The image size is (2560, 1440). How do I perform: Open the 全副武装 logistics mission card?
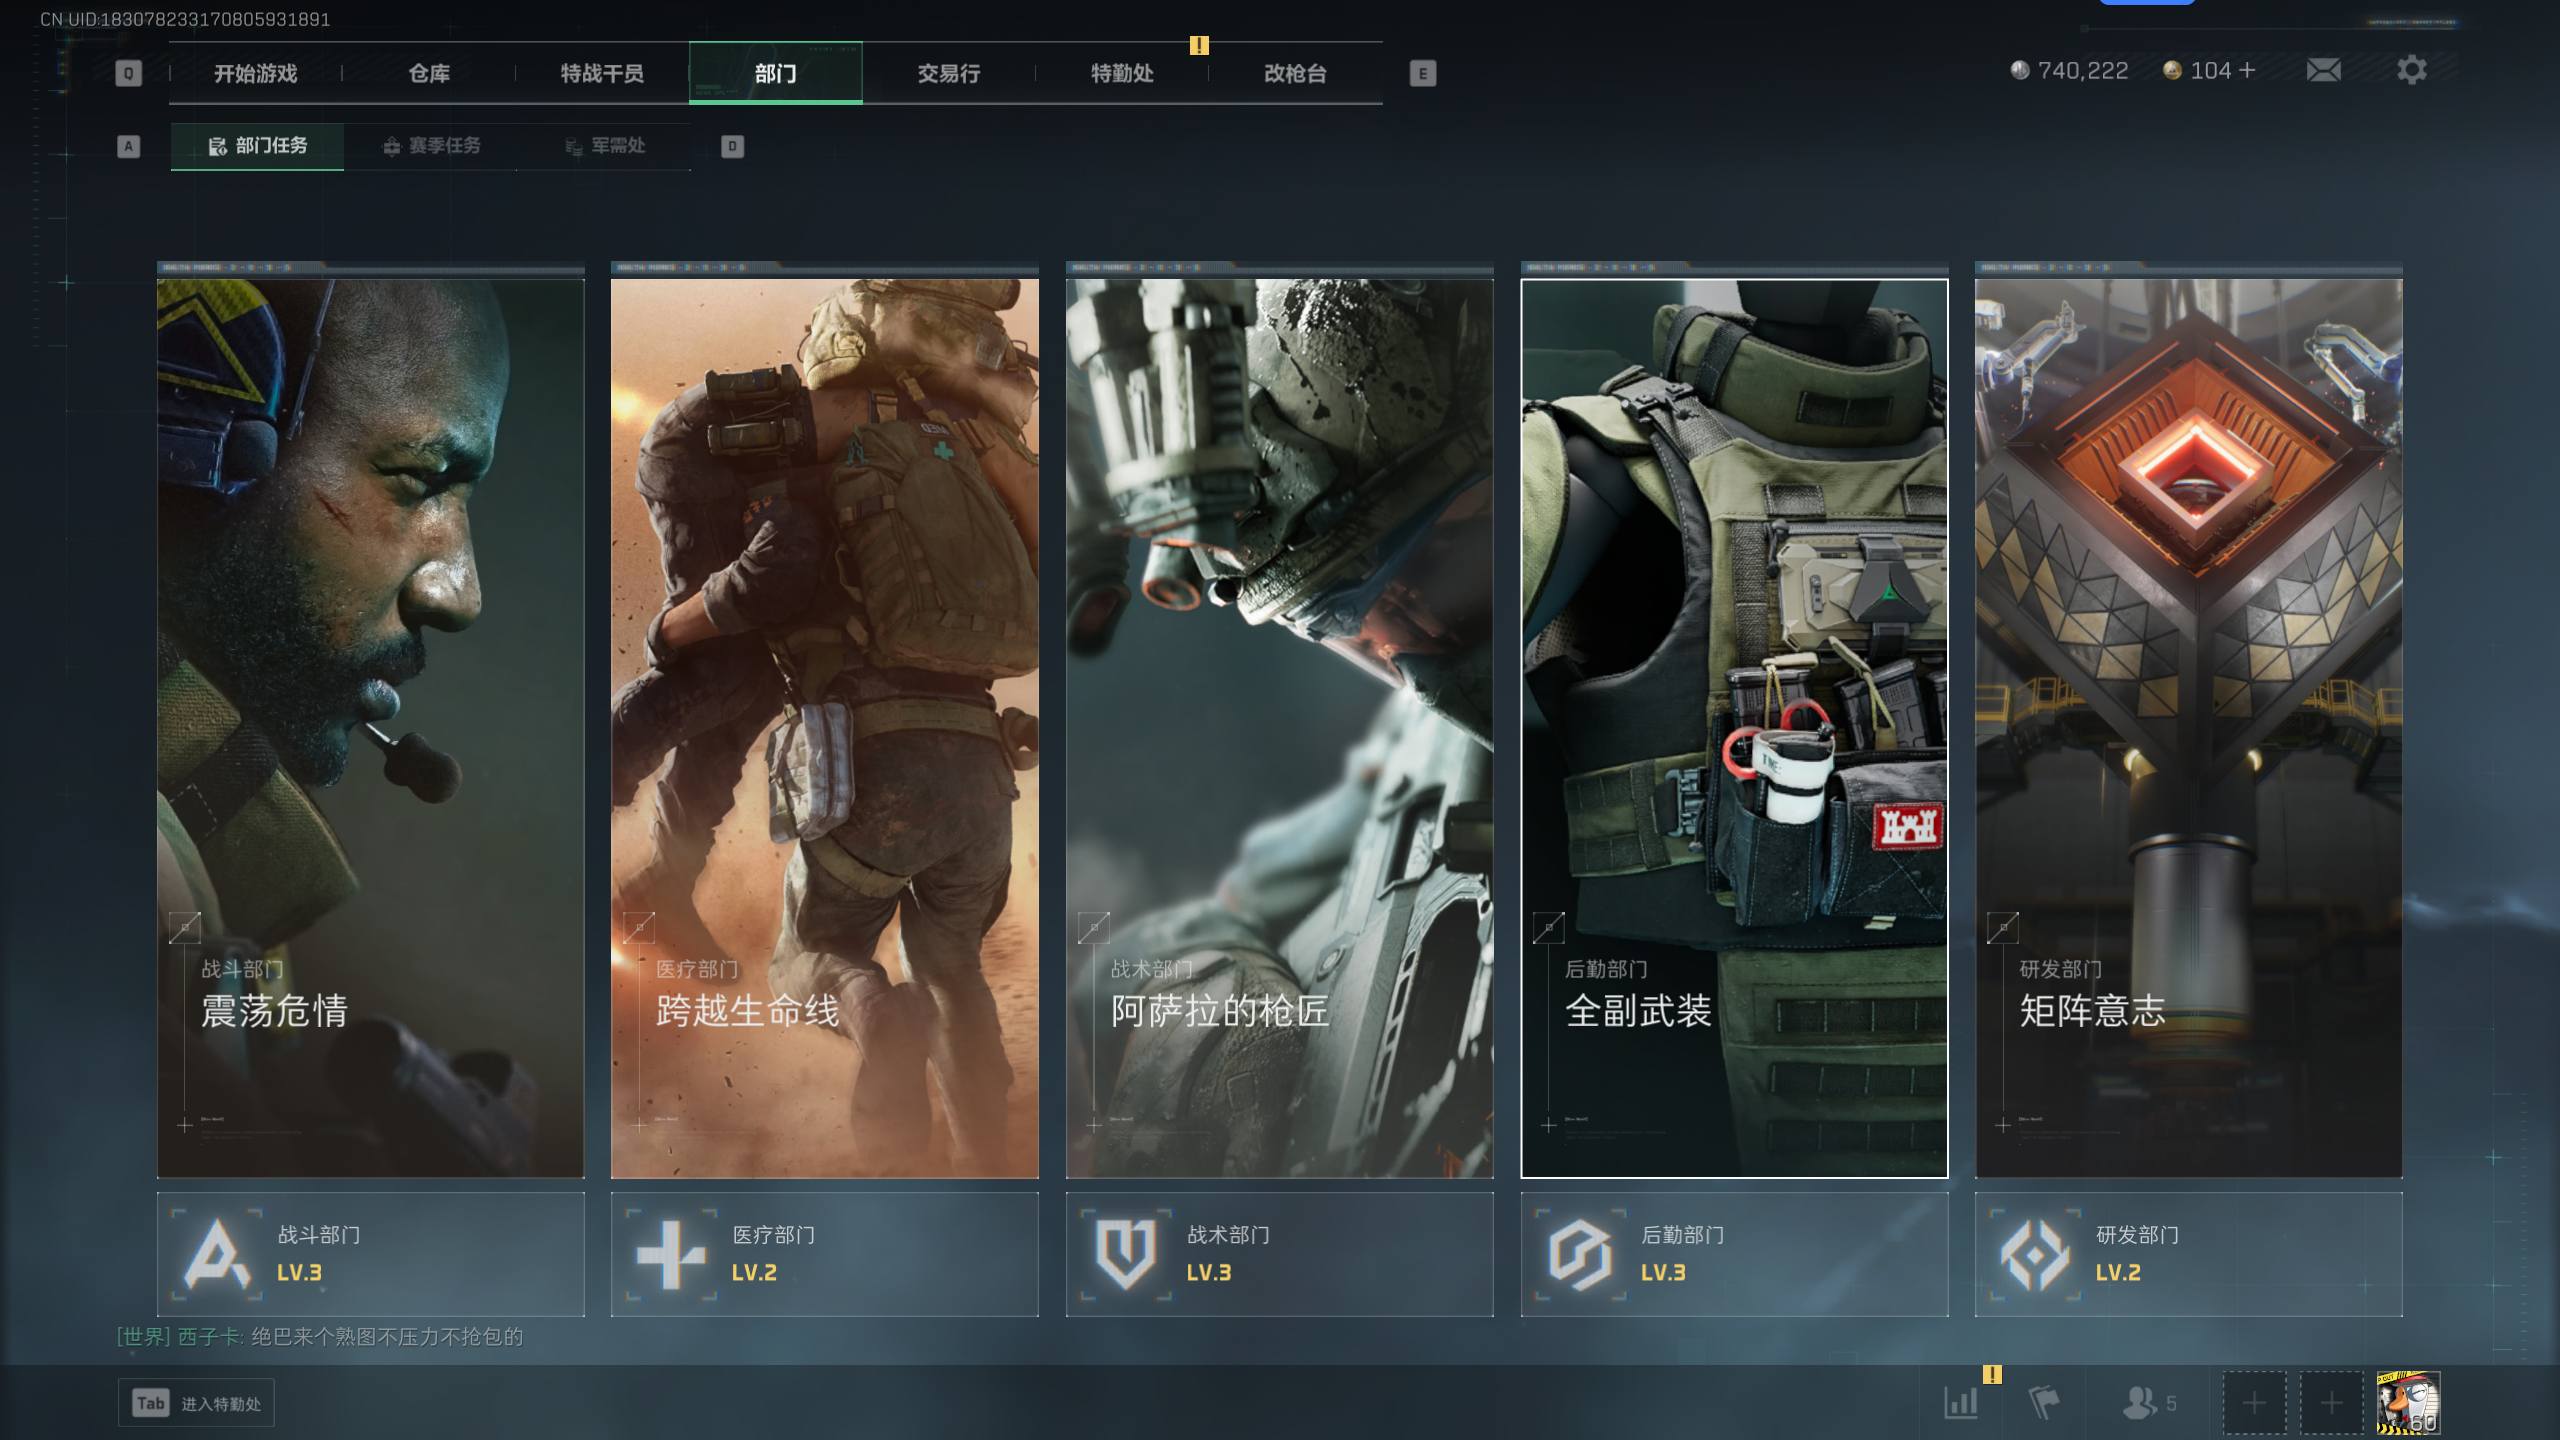pos(1734,728)
